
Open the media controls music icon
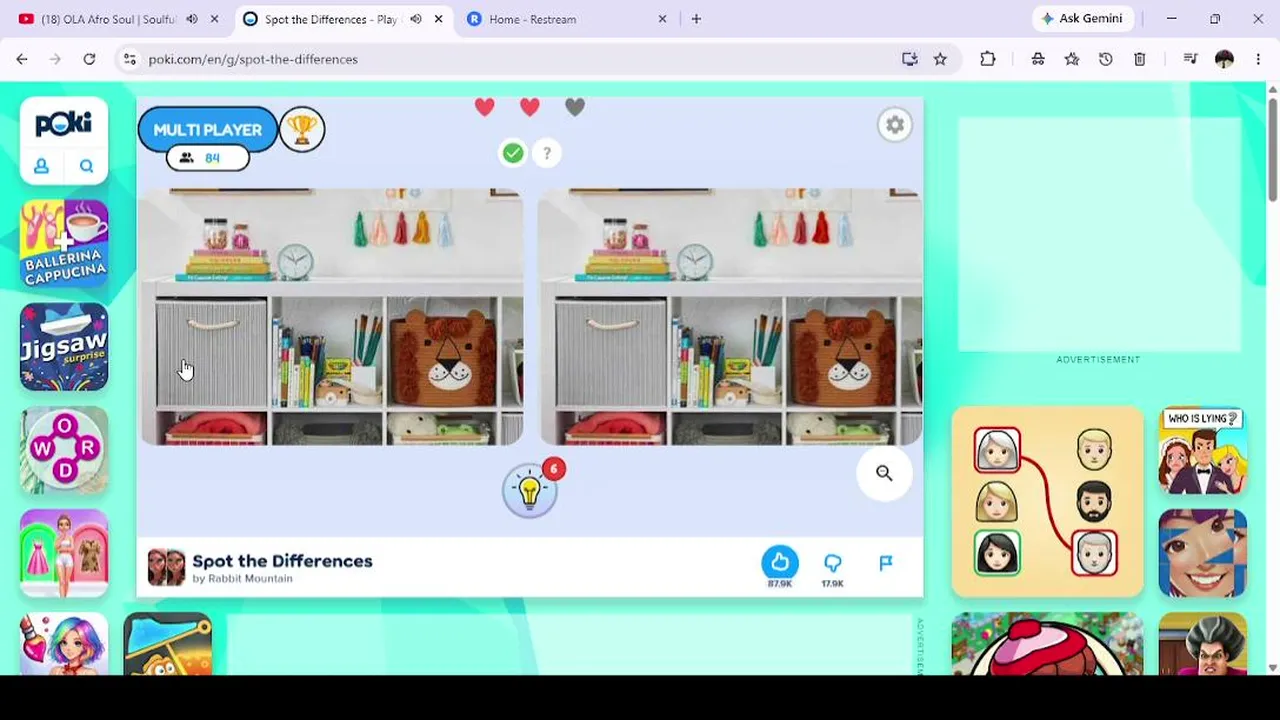tap(1190, 59)
